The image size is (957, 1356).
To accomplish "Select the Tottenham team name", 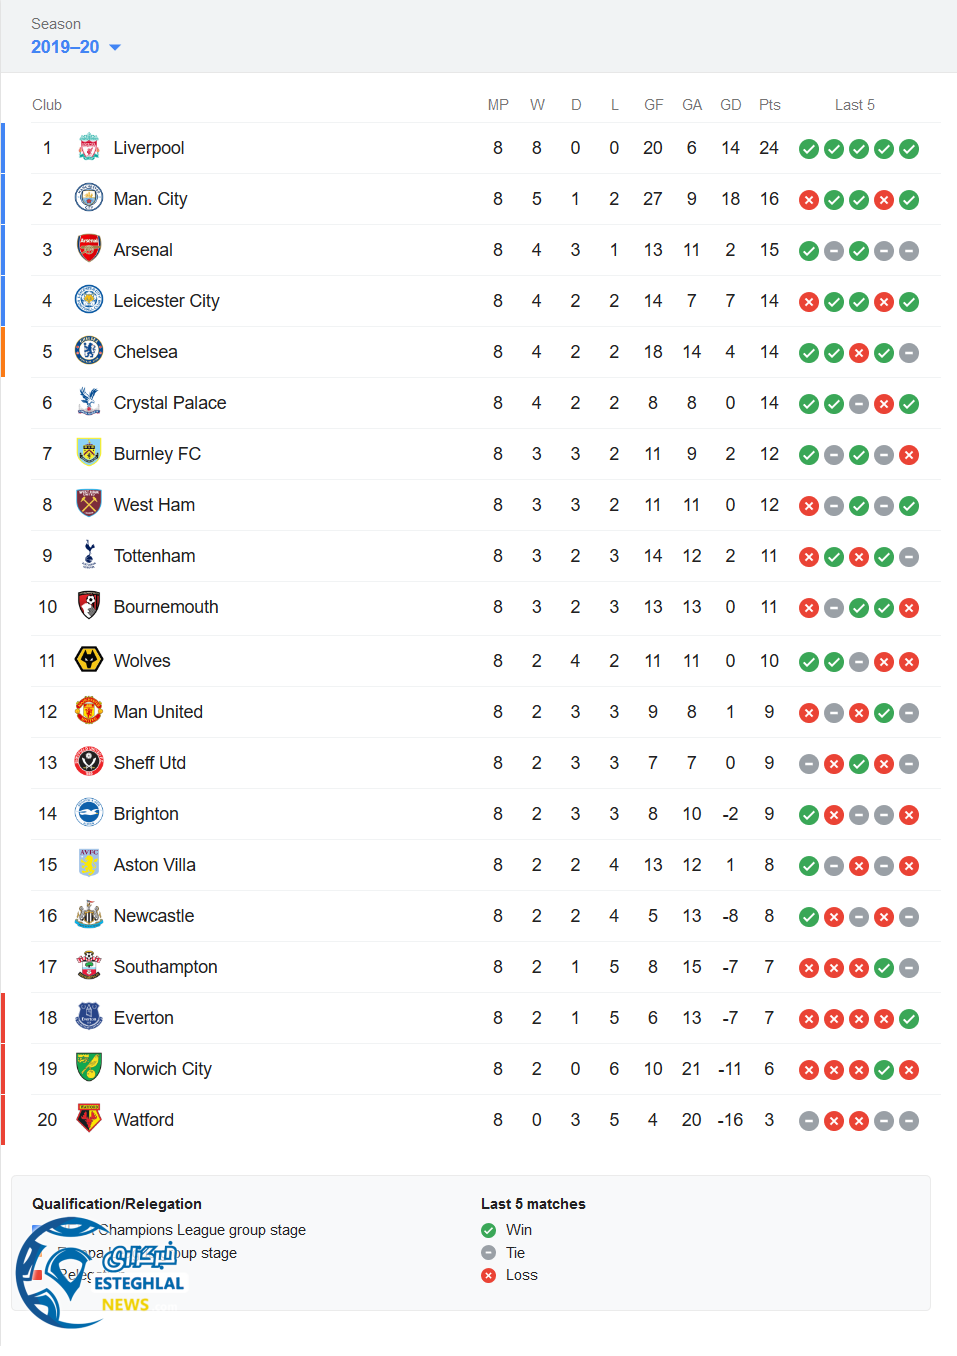I will point(154,556).
